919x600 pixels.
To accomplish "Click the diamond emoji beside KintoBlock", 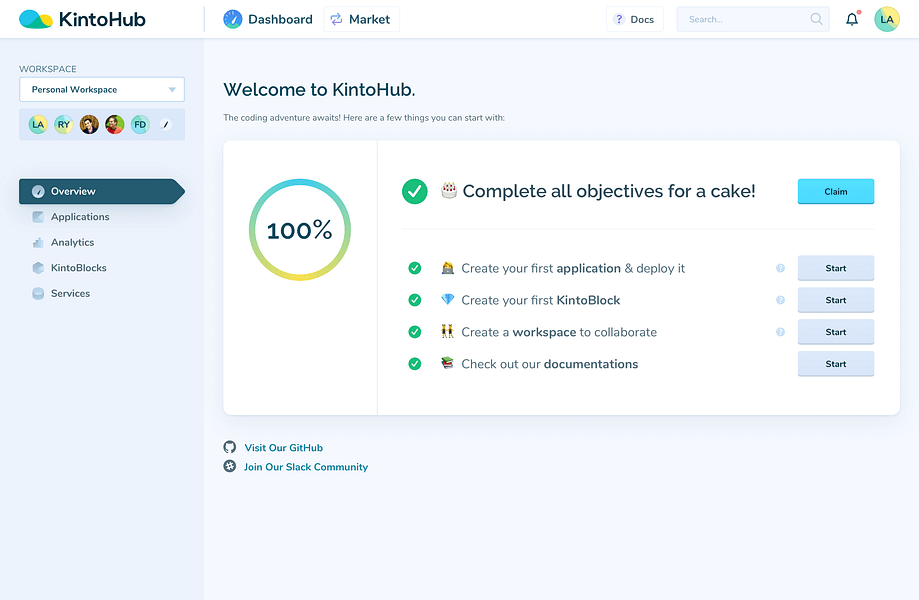I will coord(448,299).
